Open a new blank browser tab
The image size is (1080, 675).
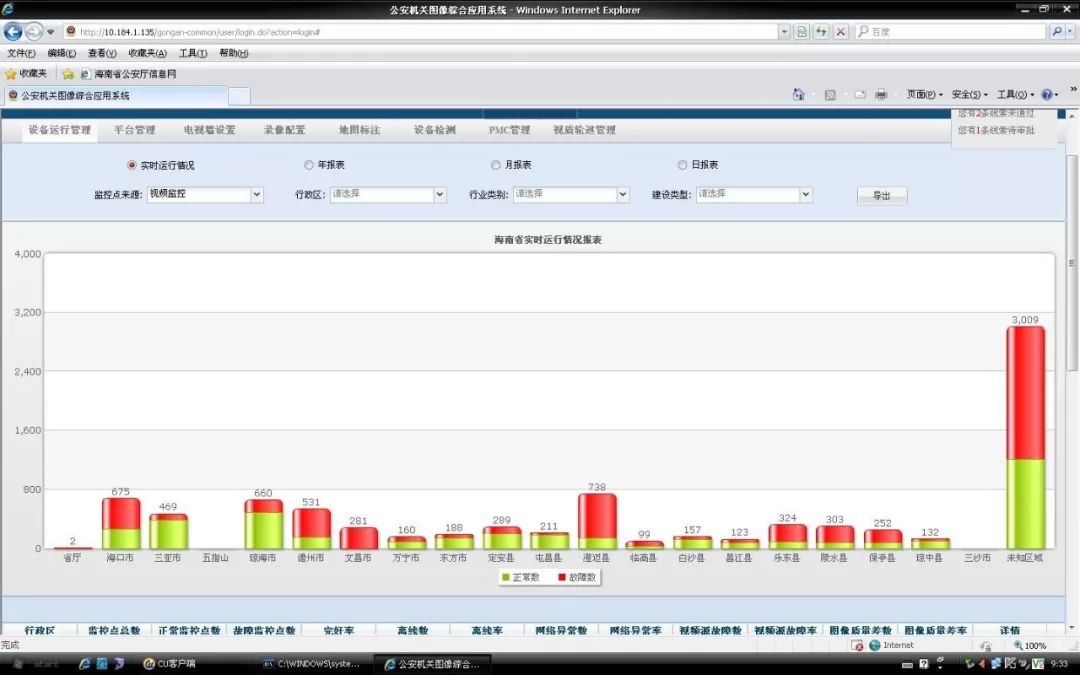coord(239,96)
